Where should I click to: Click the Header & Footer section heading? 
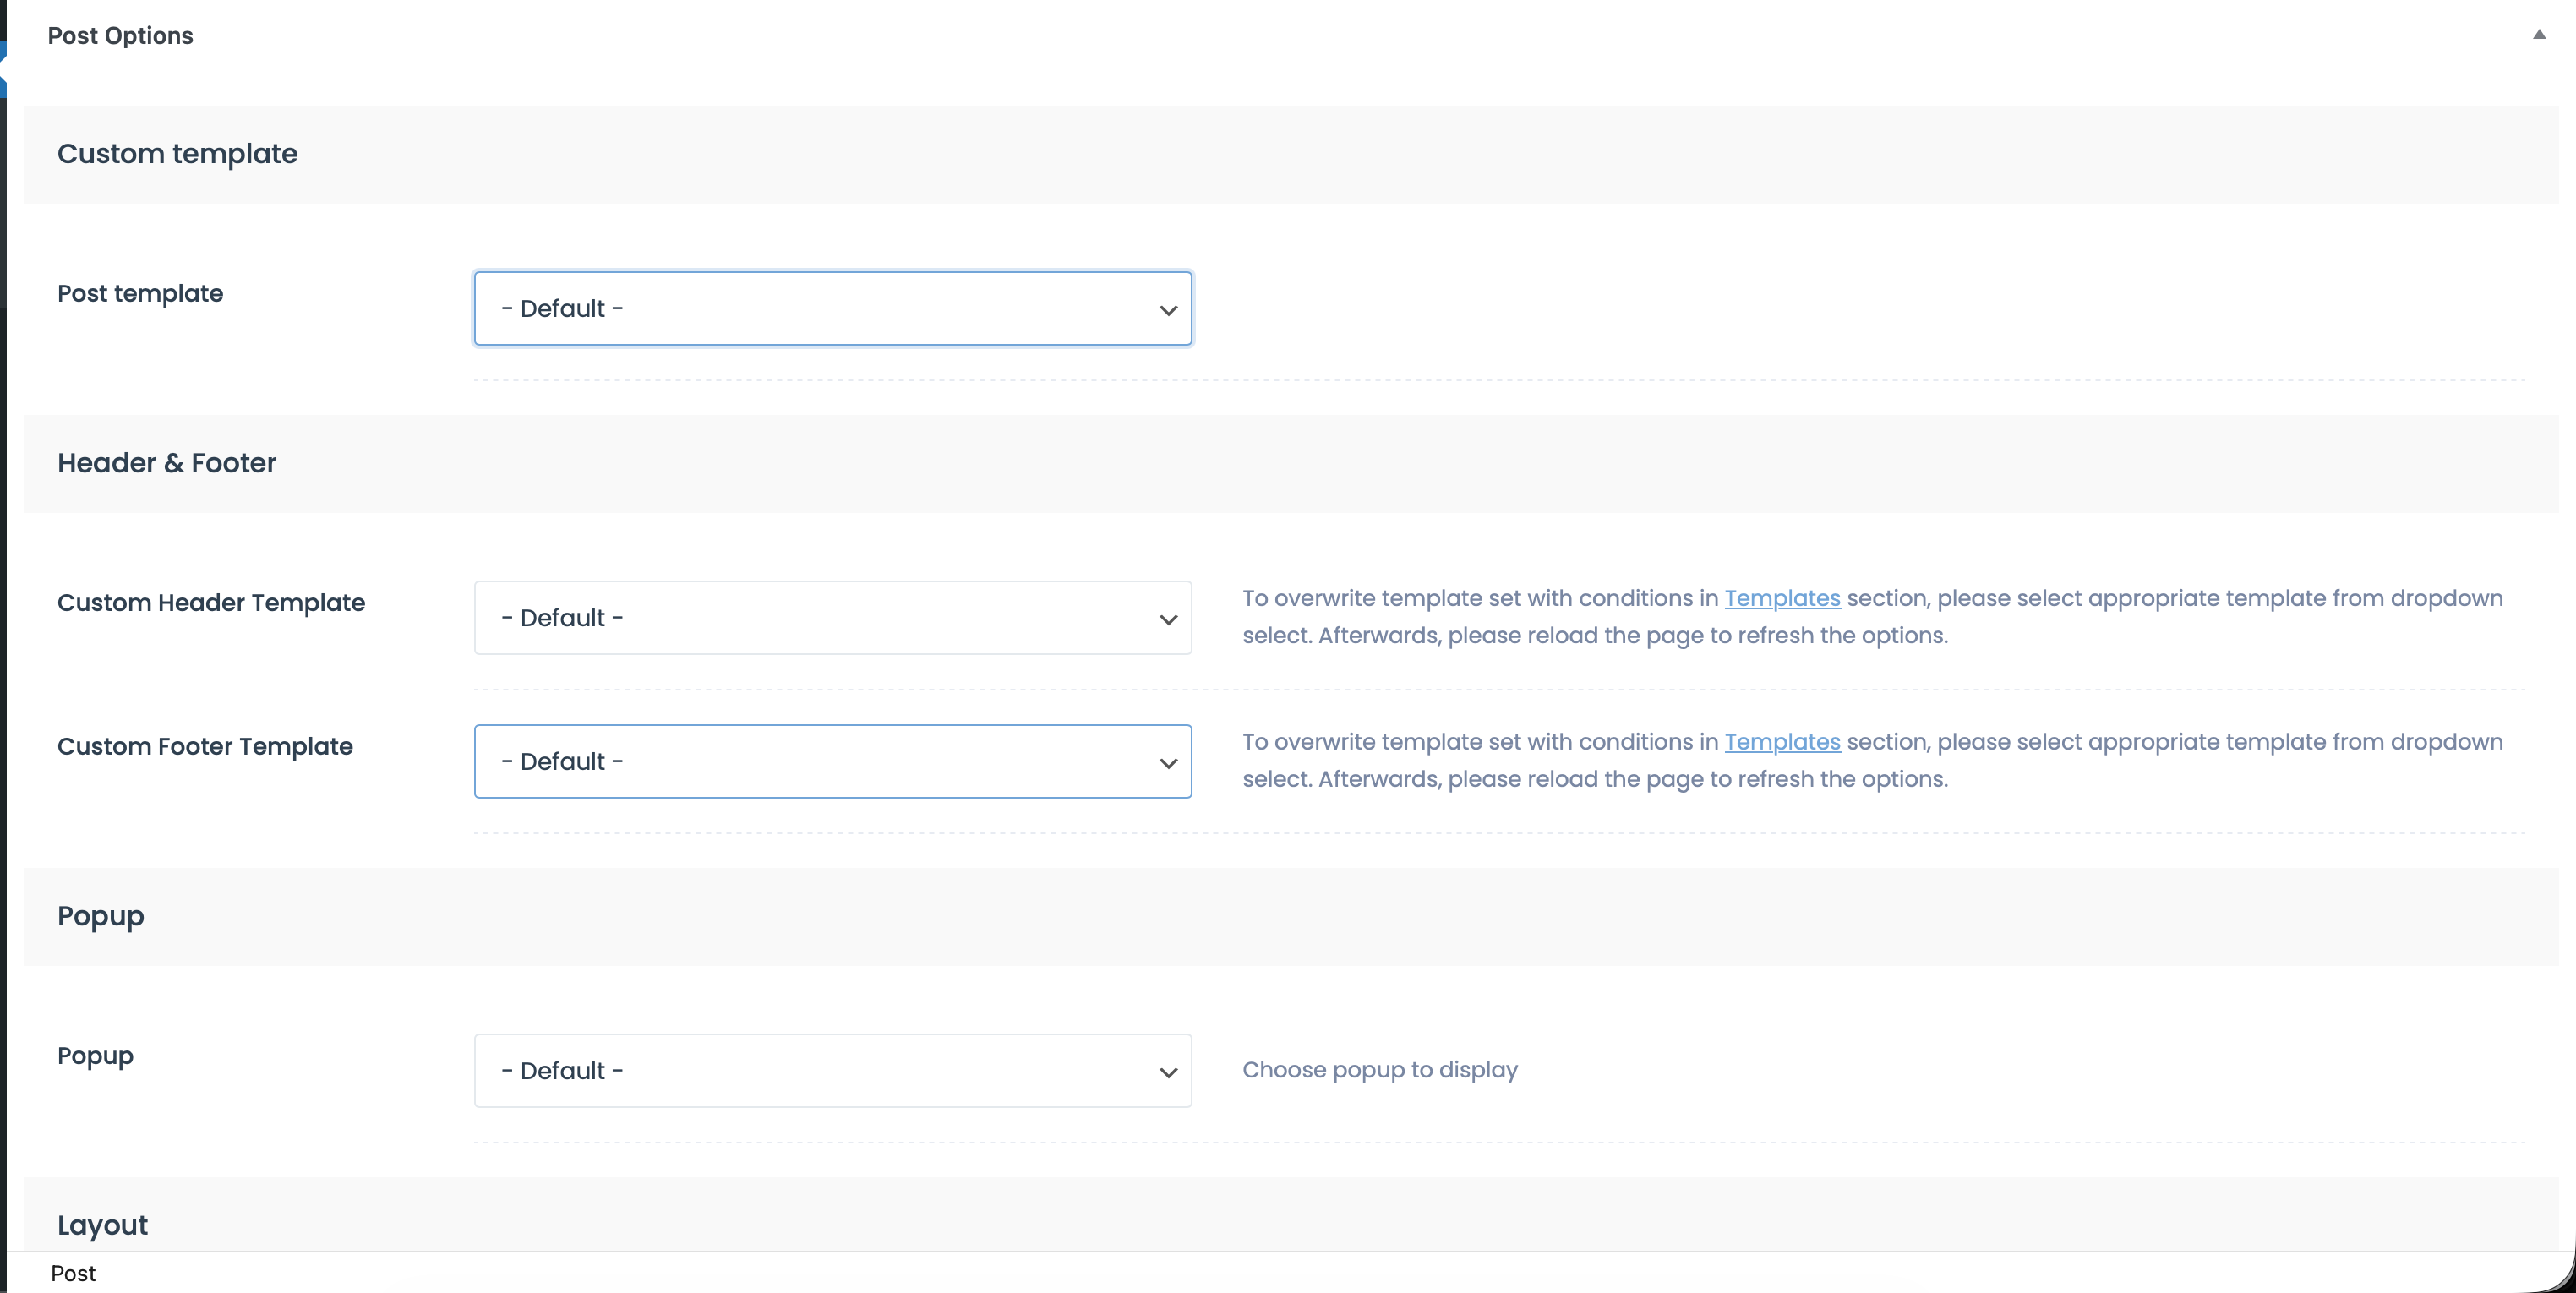tap(166, 463)
